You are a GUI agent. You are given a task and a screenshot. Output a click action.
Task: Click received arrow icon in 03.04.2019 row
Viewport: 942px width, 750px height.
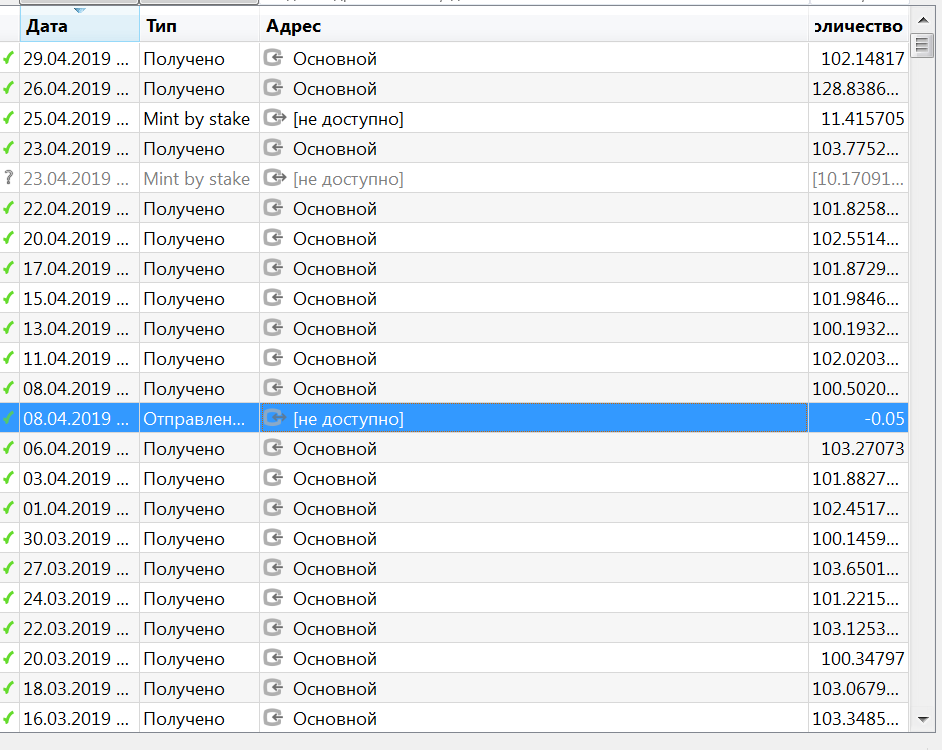point(273,478)
